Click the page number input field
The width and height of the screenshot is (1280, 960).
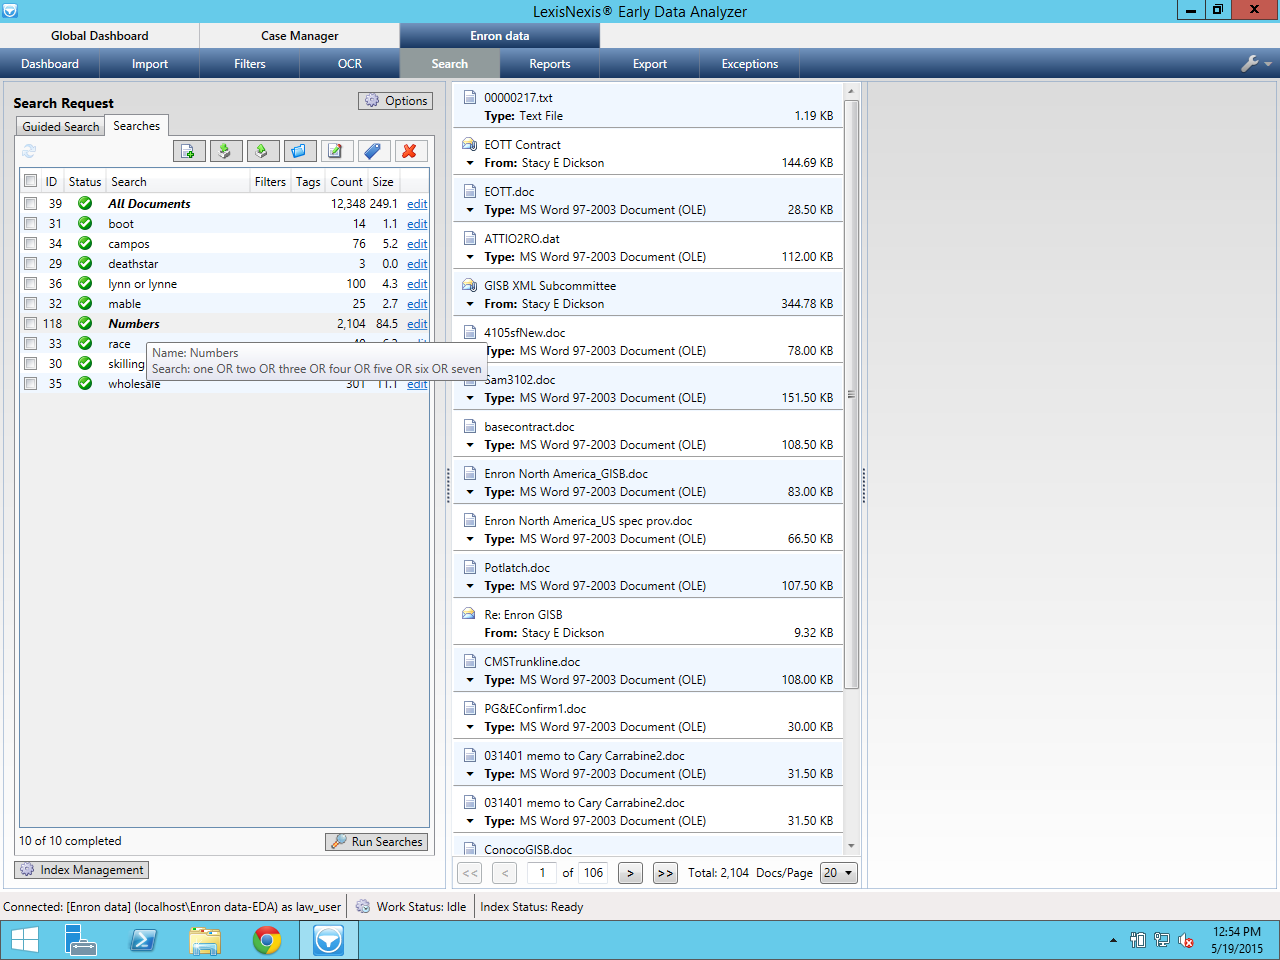click(542, 873)
